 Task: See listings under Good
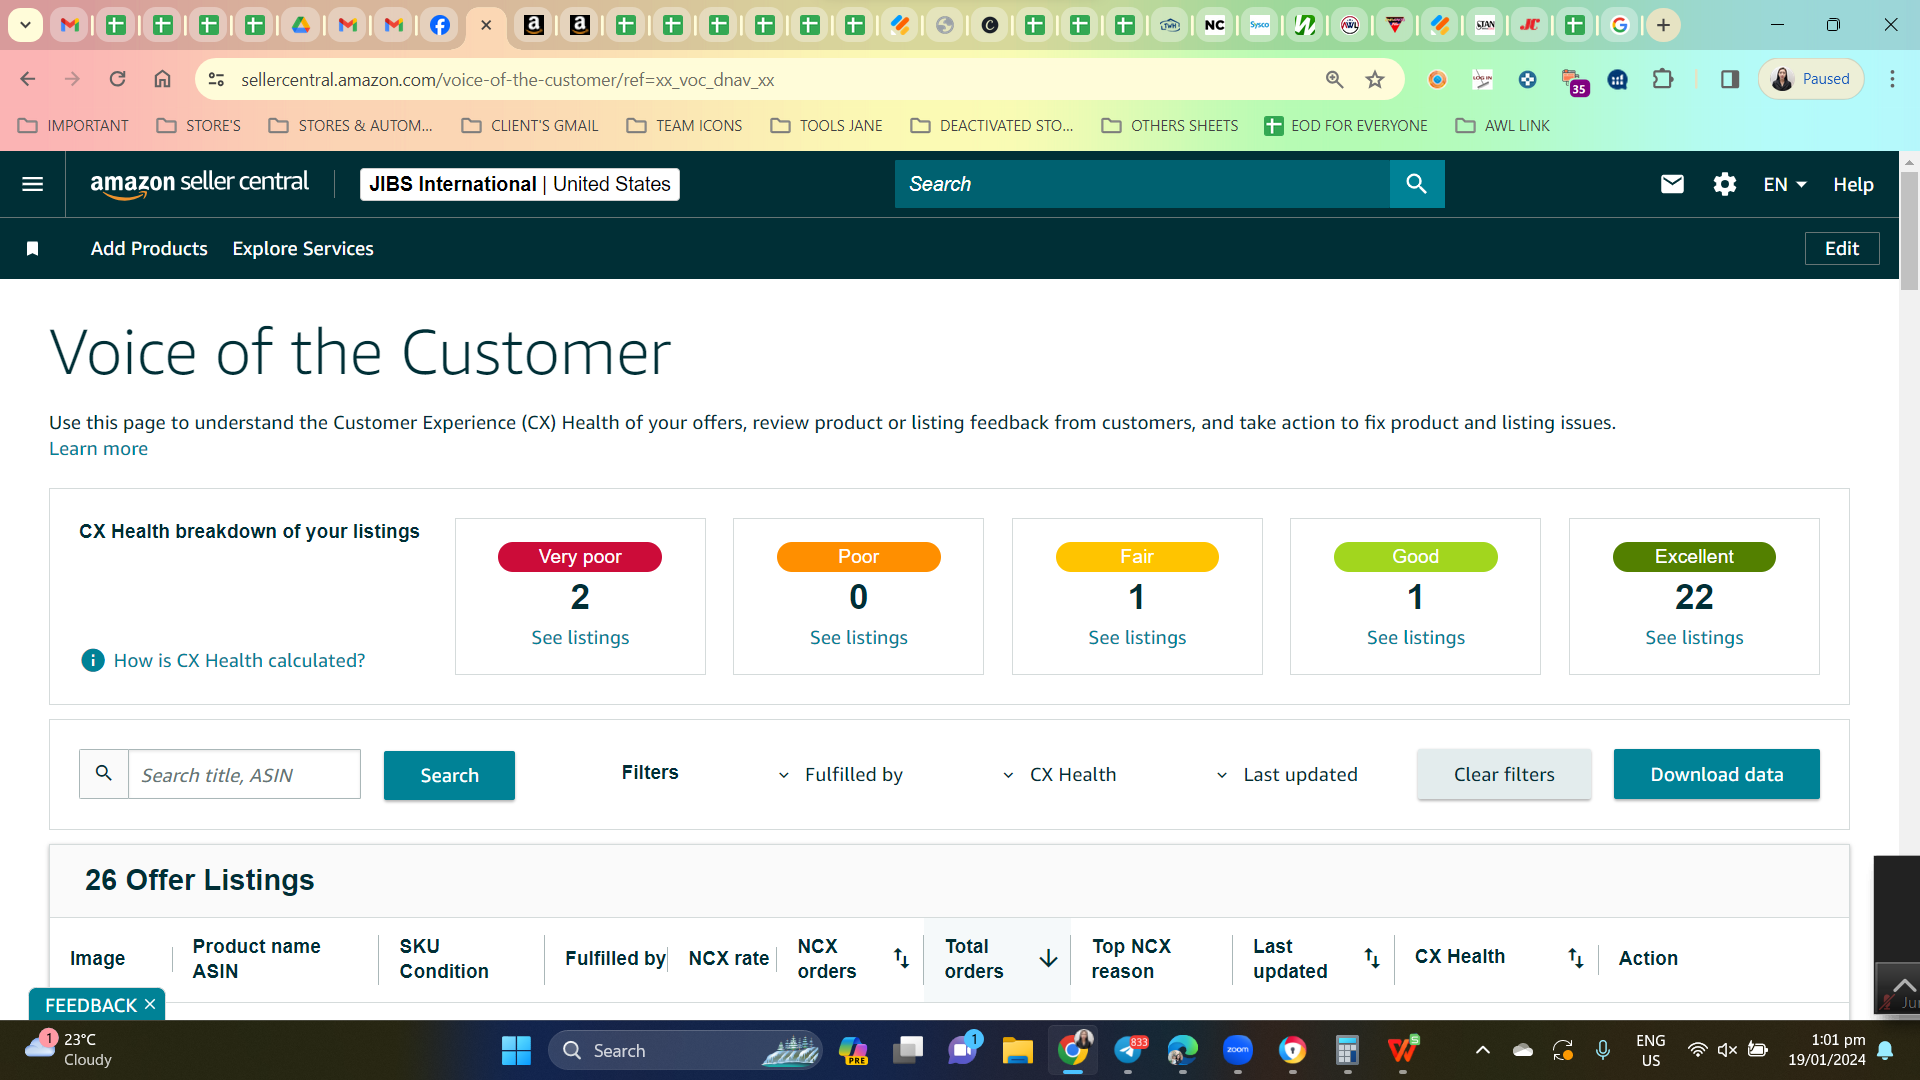1415,637
